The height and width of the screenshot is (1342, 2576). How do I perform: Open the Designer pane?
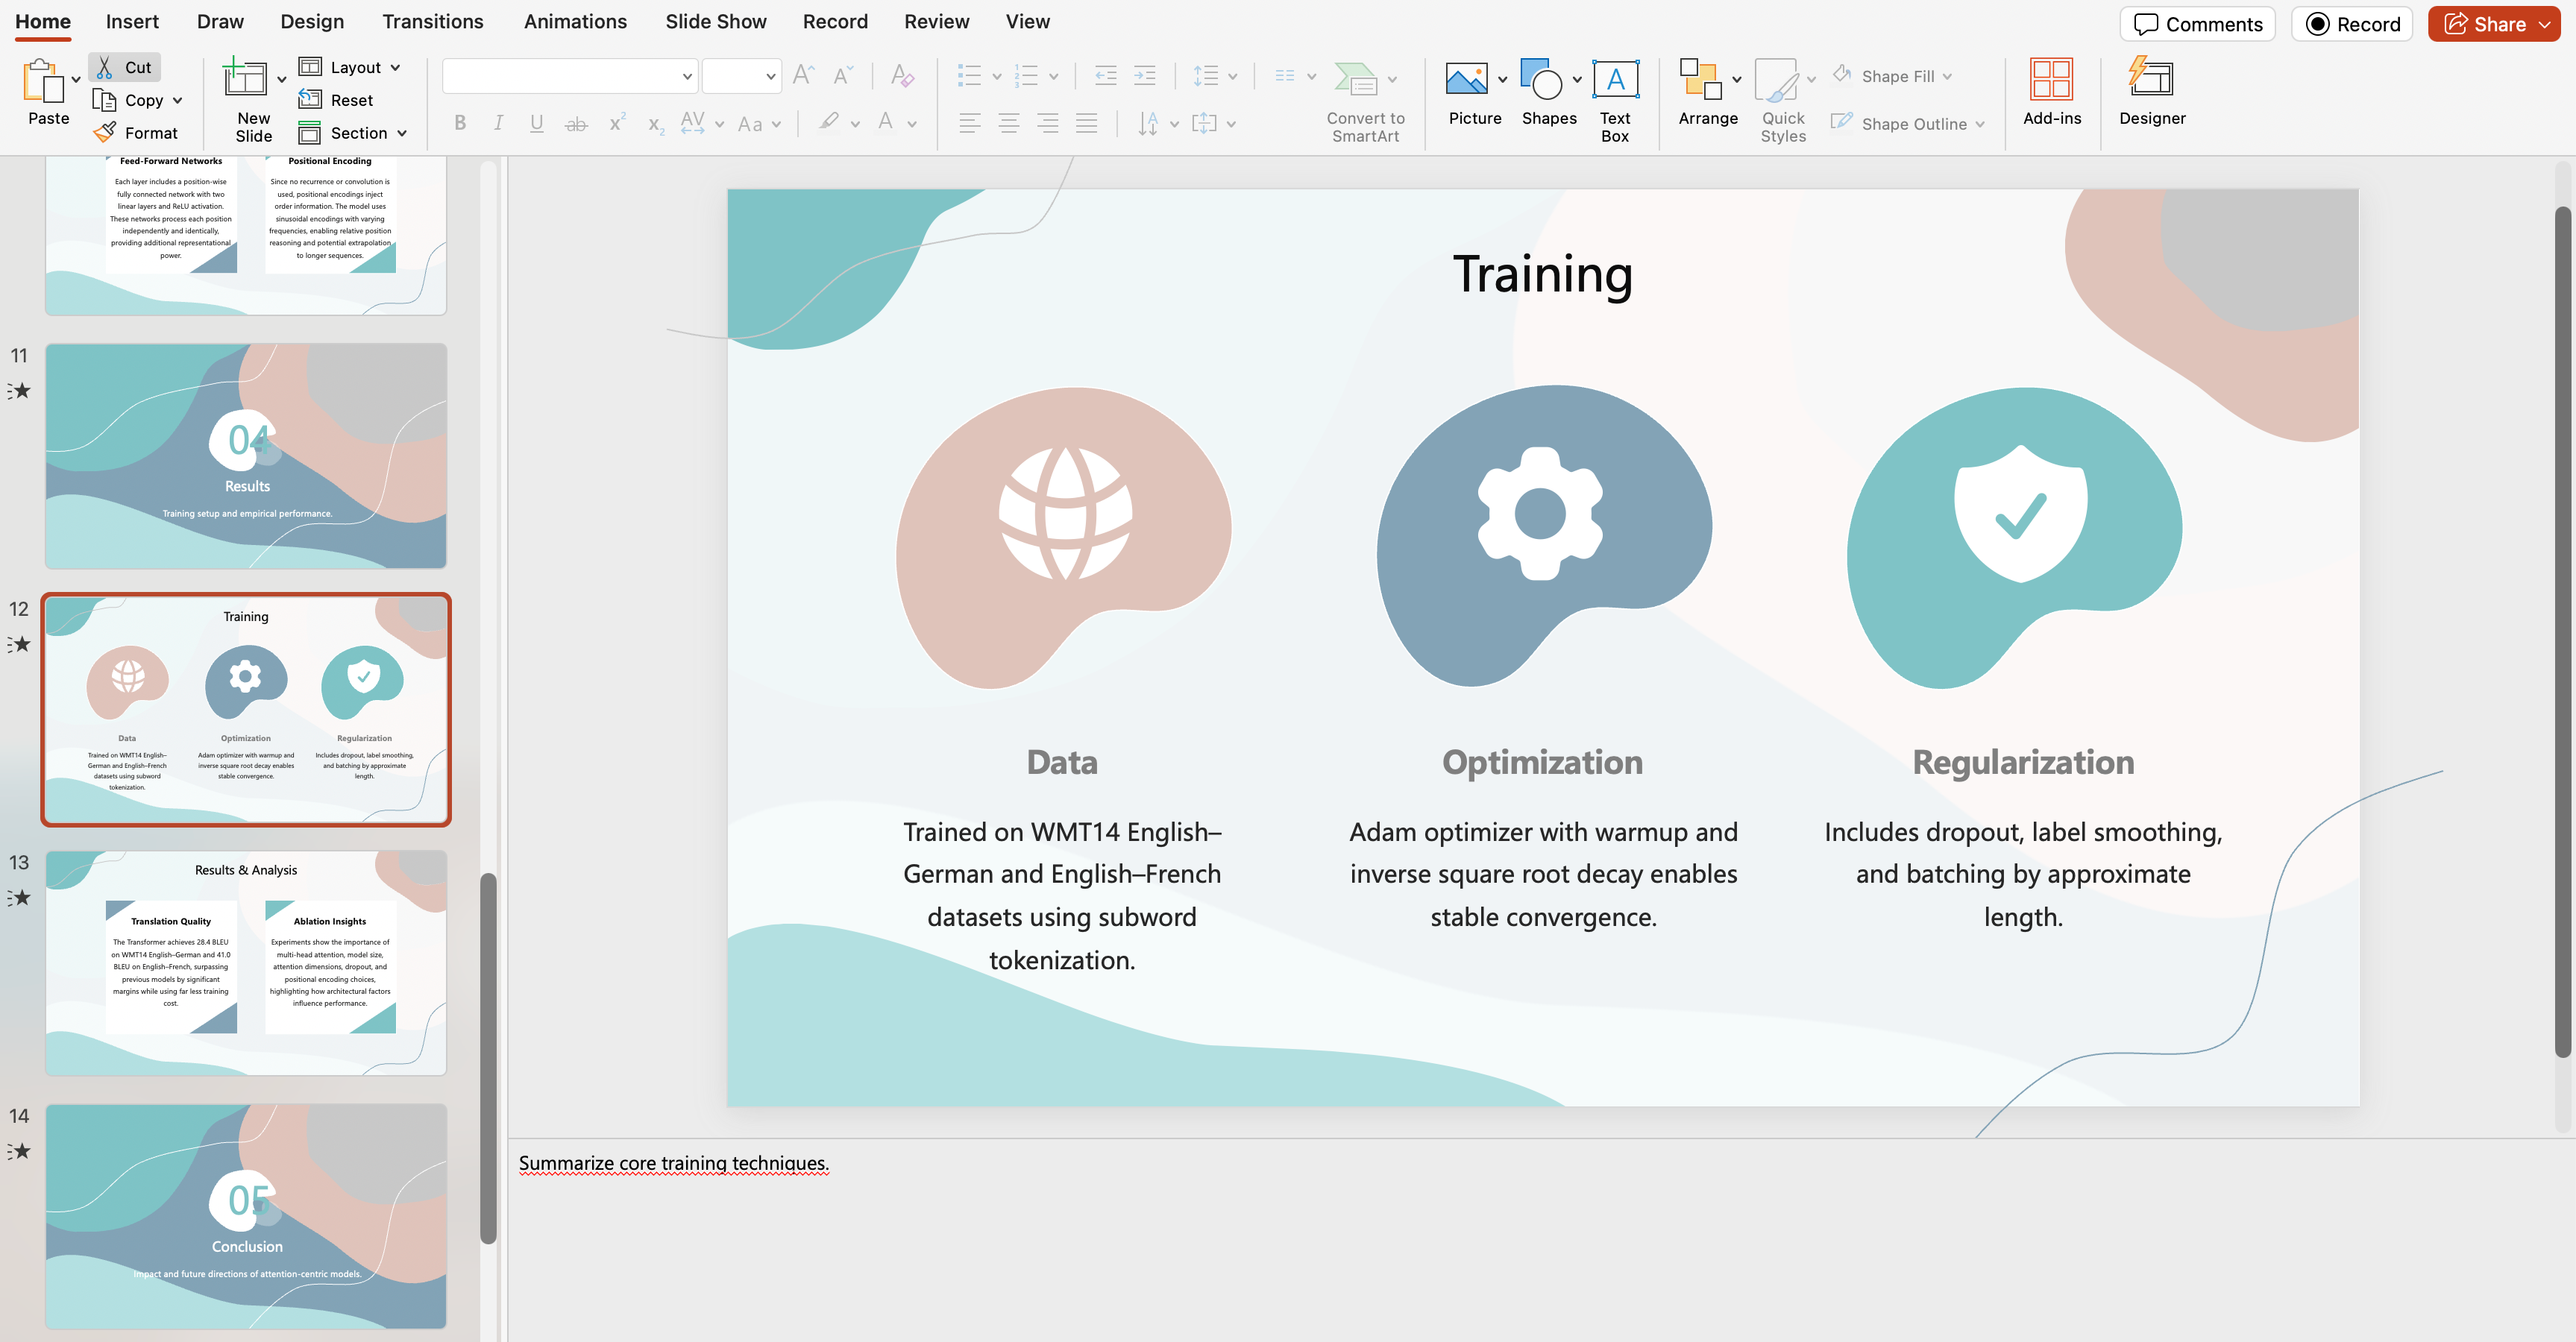2151,80
